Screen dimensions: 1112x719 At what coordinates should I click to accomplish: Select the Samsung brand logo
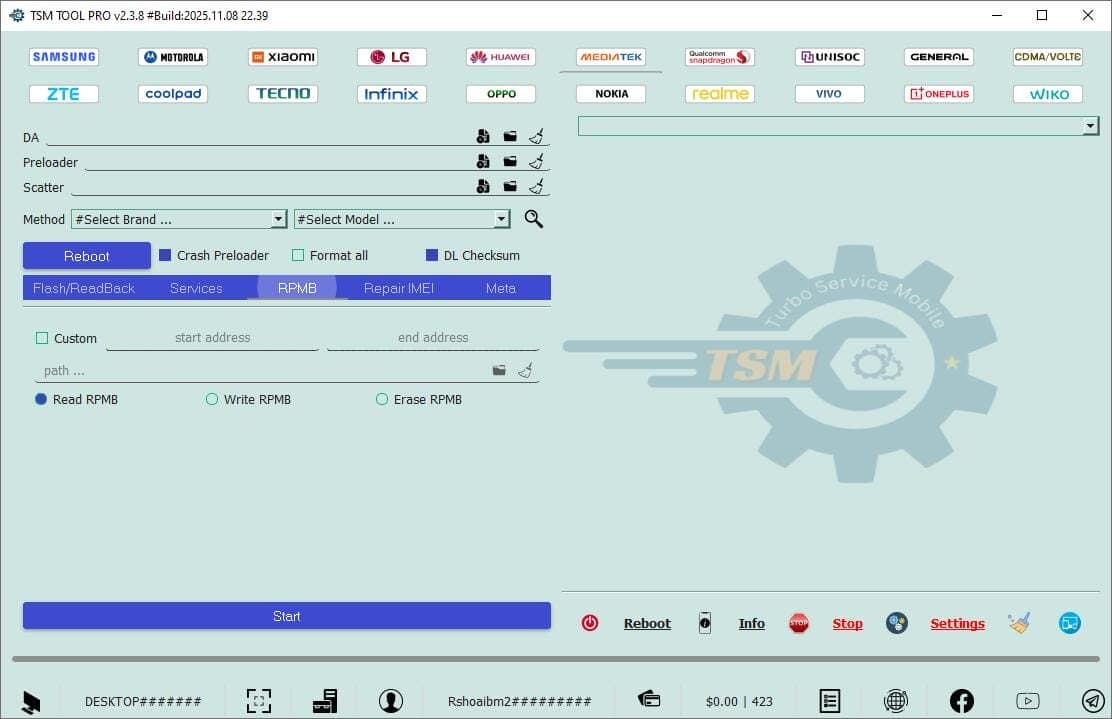pos(64,57)
